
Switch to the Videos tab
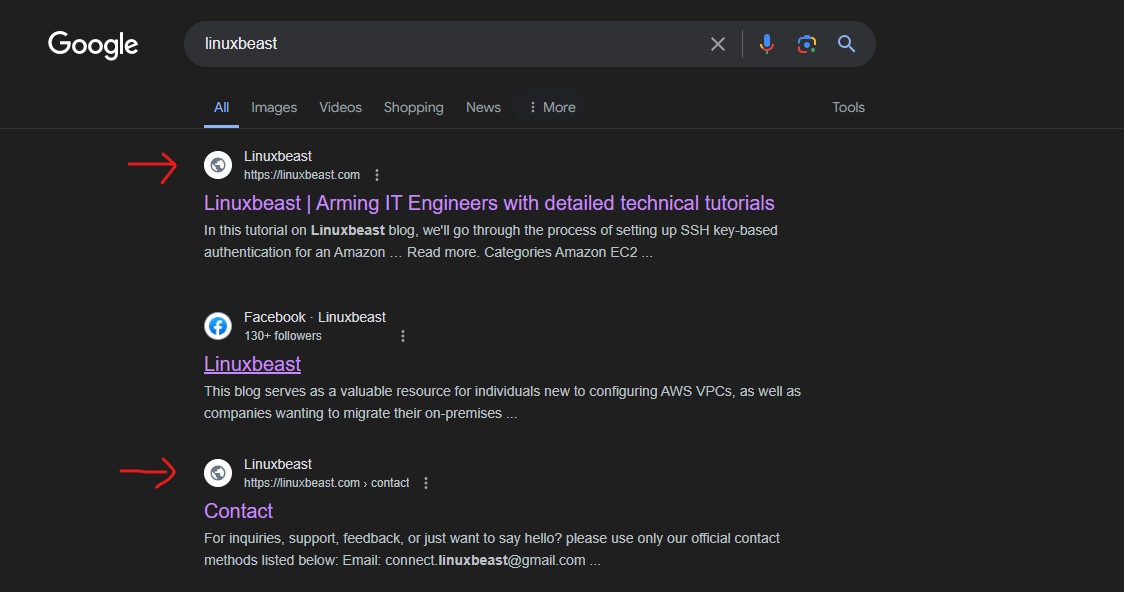click(340, 107)
